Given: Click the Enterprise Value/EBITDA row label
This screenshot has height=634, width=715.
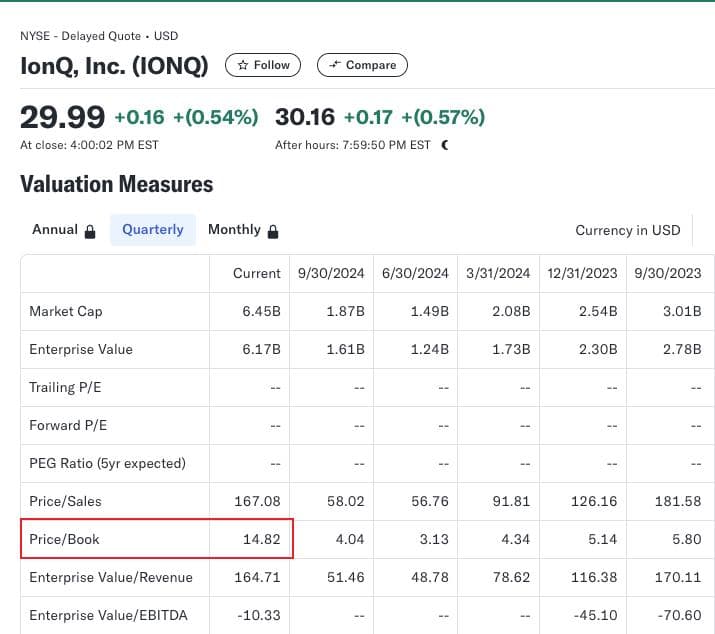Looking at the screenshot, I should (x=108, y=615).
